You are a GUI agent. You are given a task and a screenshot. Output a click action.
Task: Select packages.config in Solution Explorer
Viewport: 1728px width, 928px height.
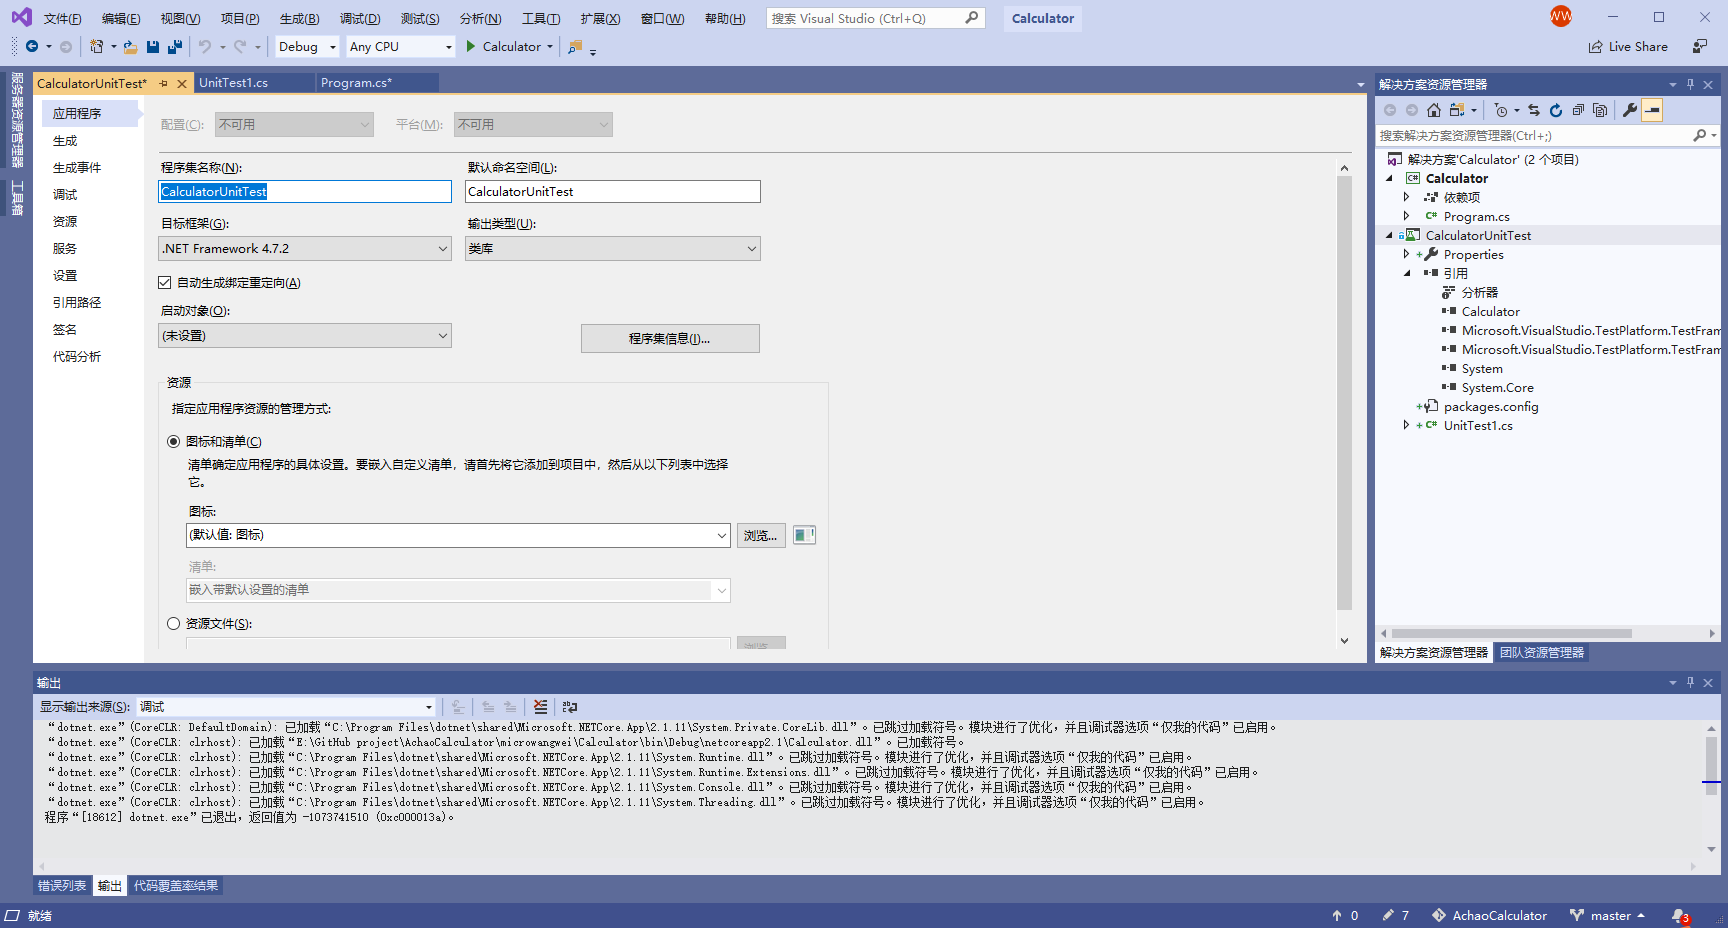(x=1491, y=406)
